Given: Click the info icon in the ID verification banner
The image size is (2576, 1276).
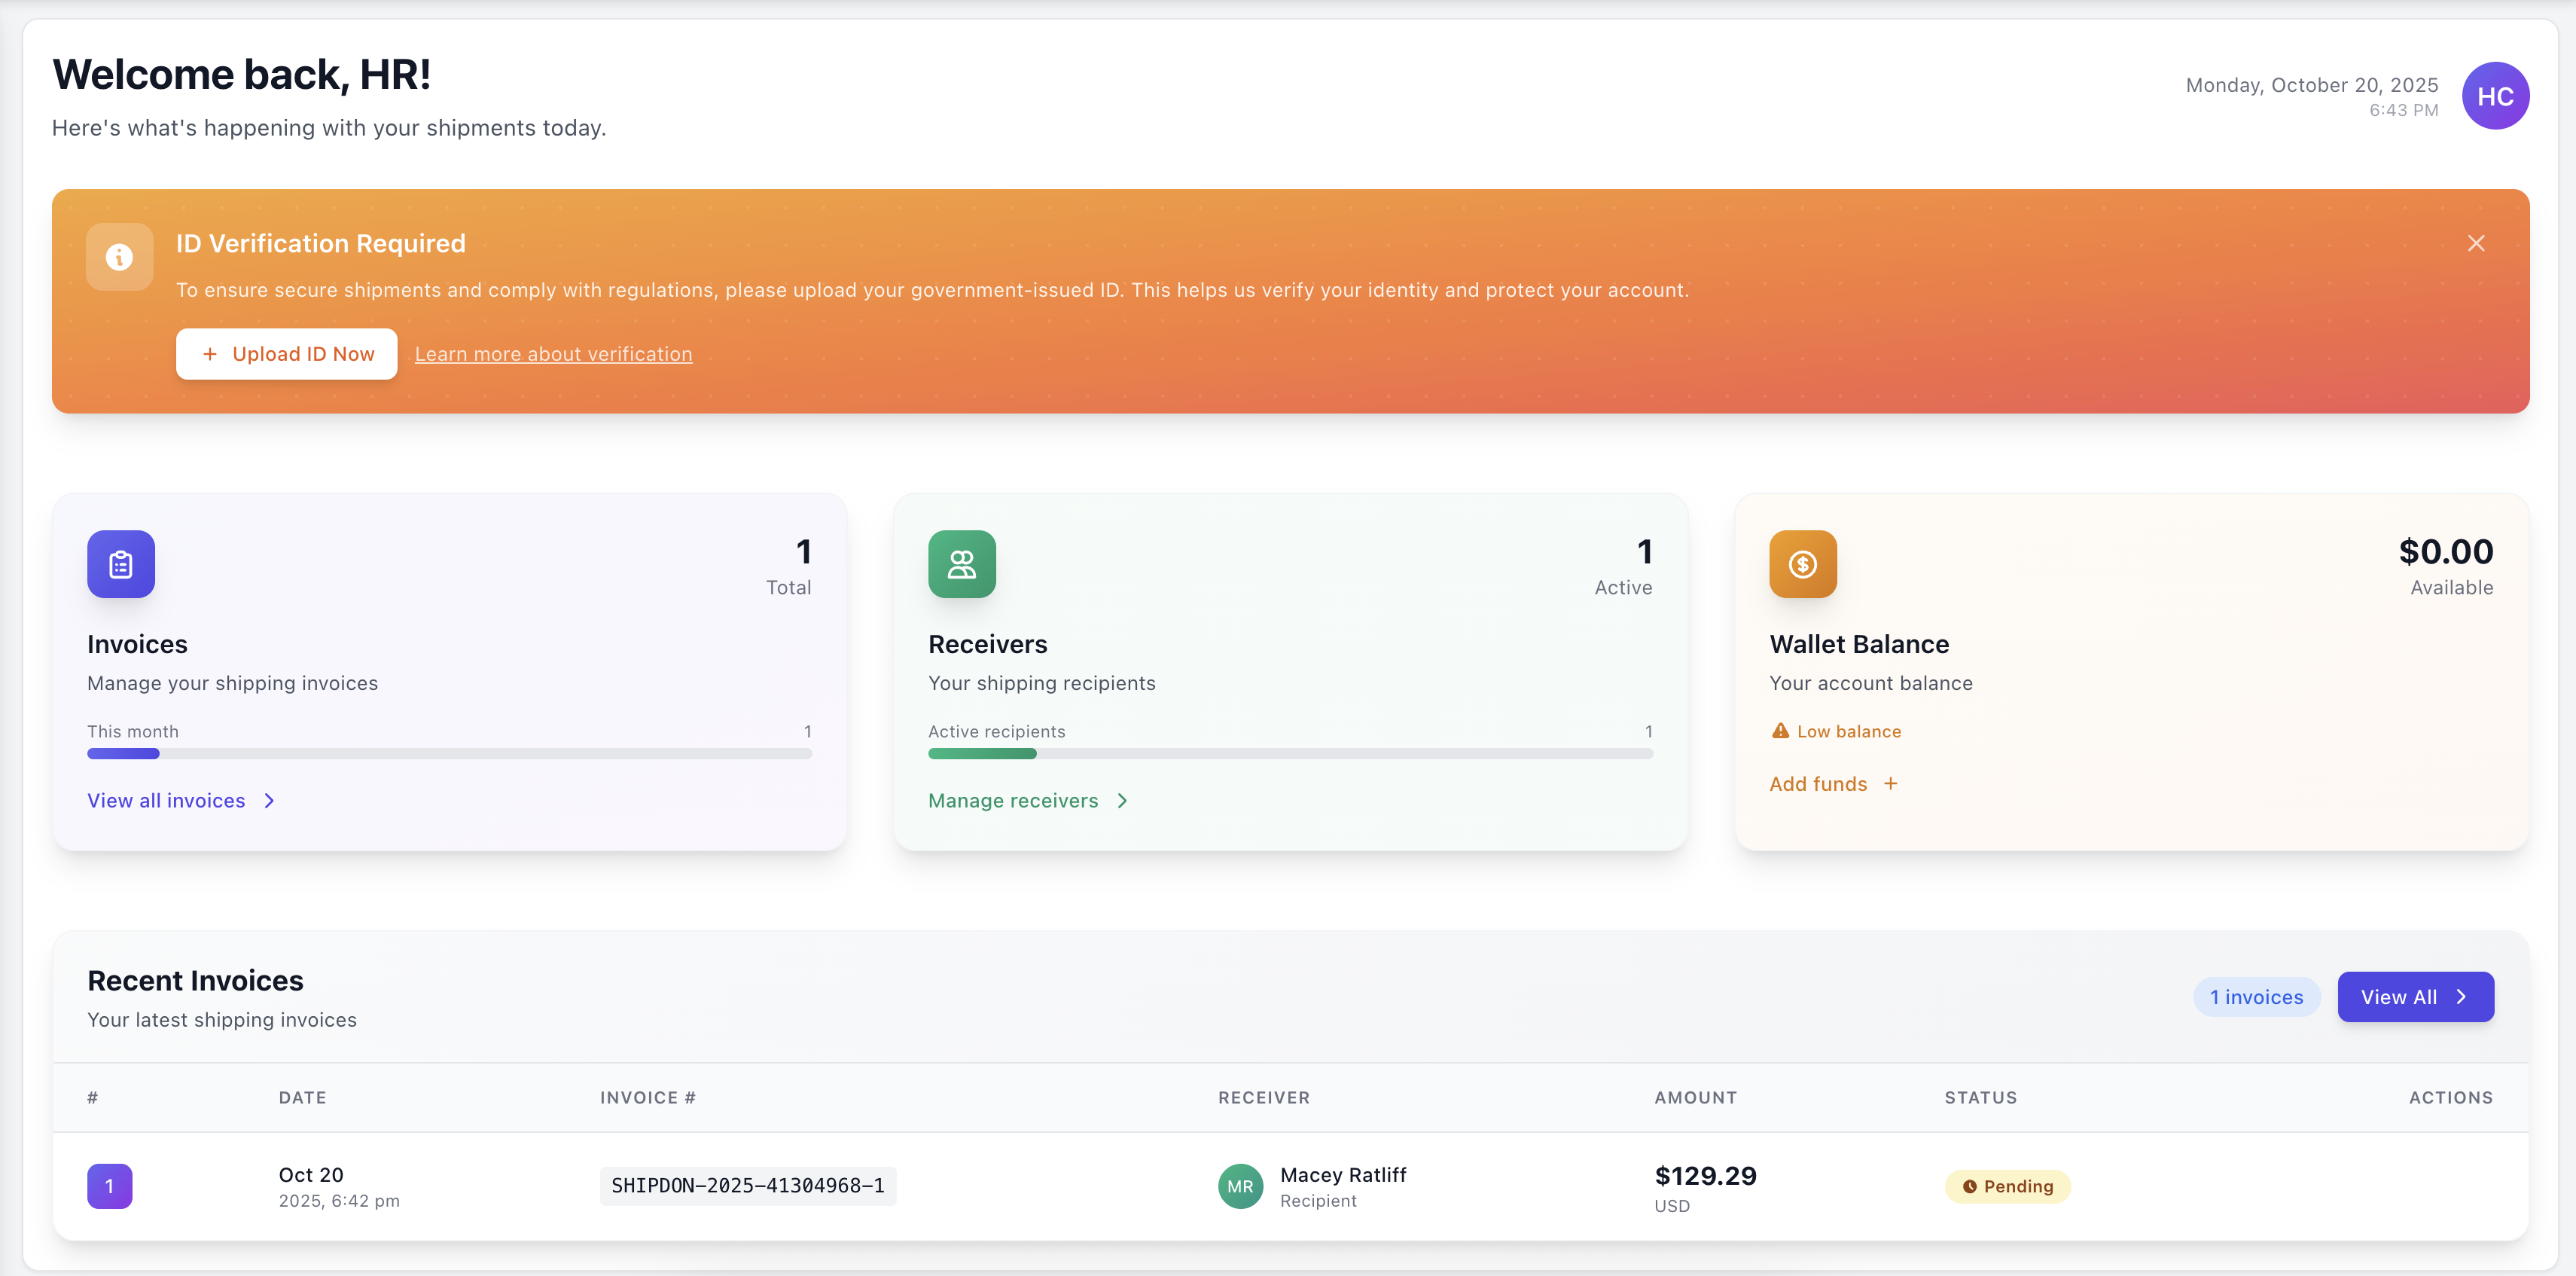Looking at the screenshot, I should pos(119,257).
